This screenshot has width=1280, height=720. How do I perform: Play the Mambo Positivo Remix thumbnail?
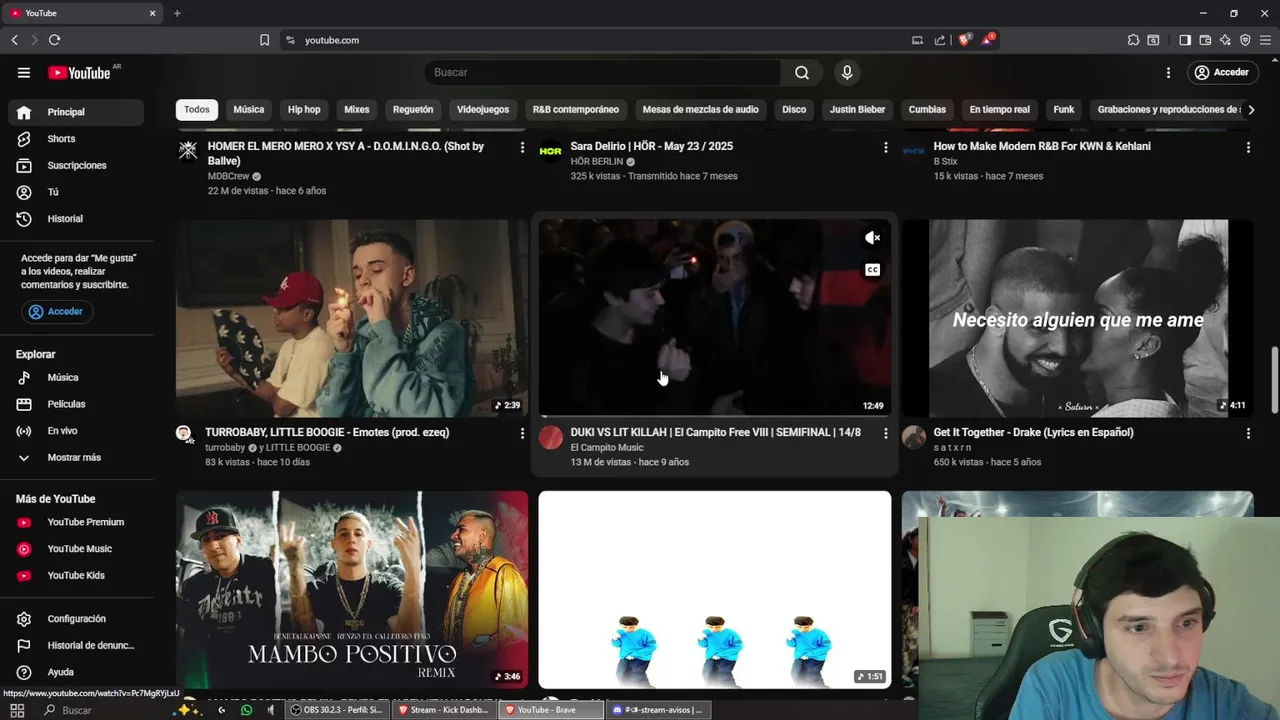coord(352,589)
